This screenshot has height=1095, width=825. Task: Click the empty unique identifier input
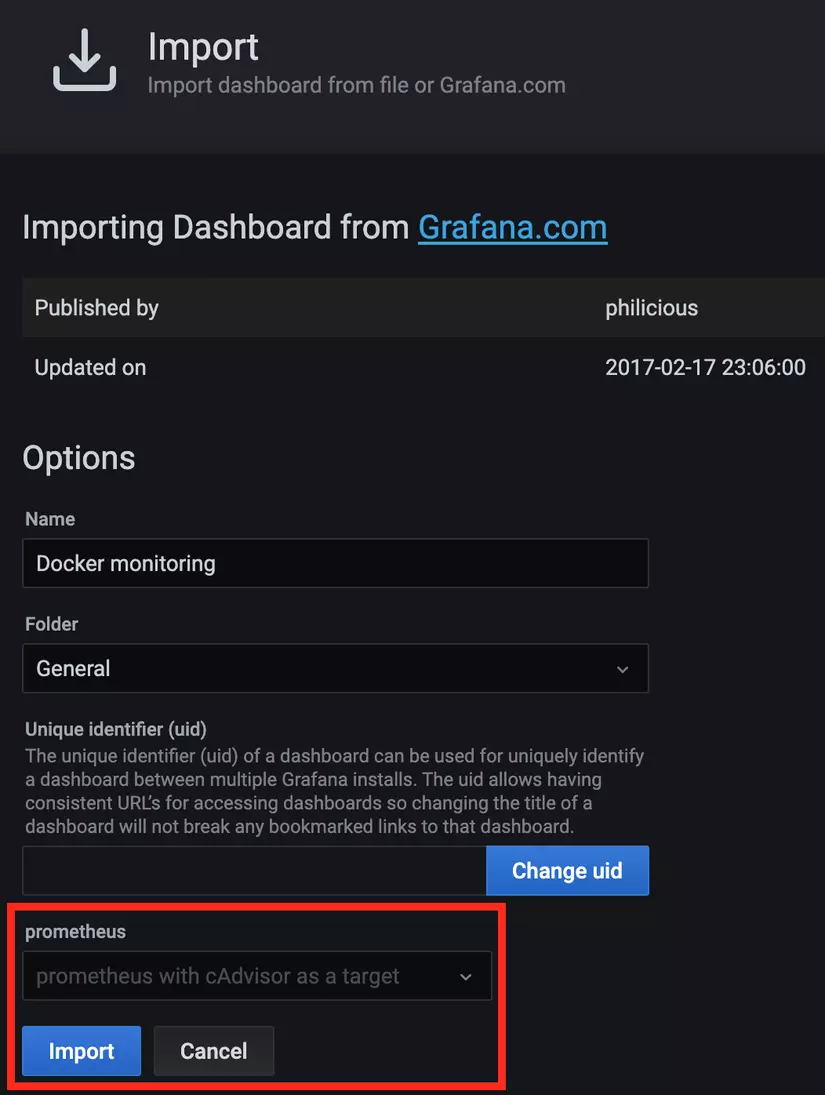[x=250, y=870]
